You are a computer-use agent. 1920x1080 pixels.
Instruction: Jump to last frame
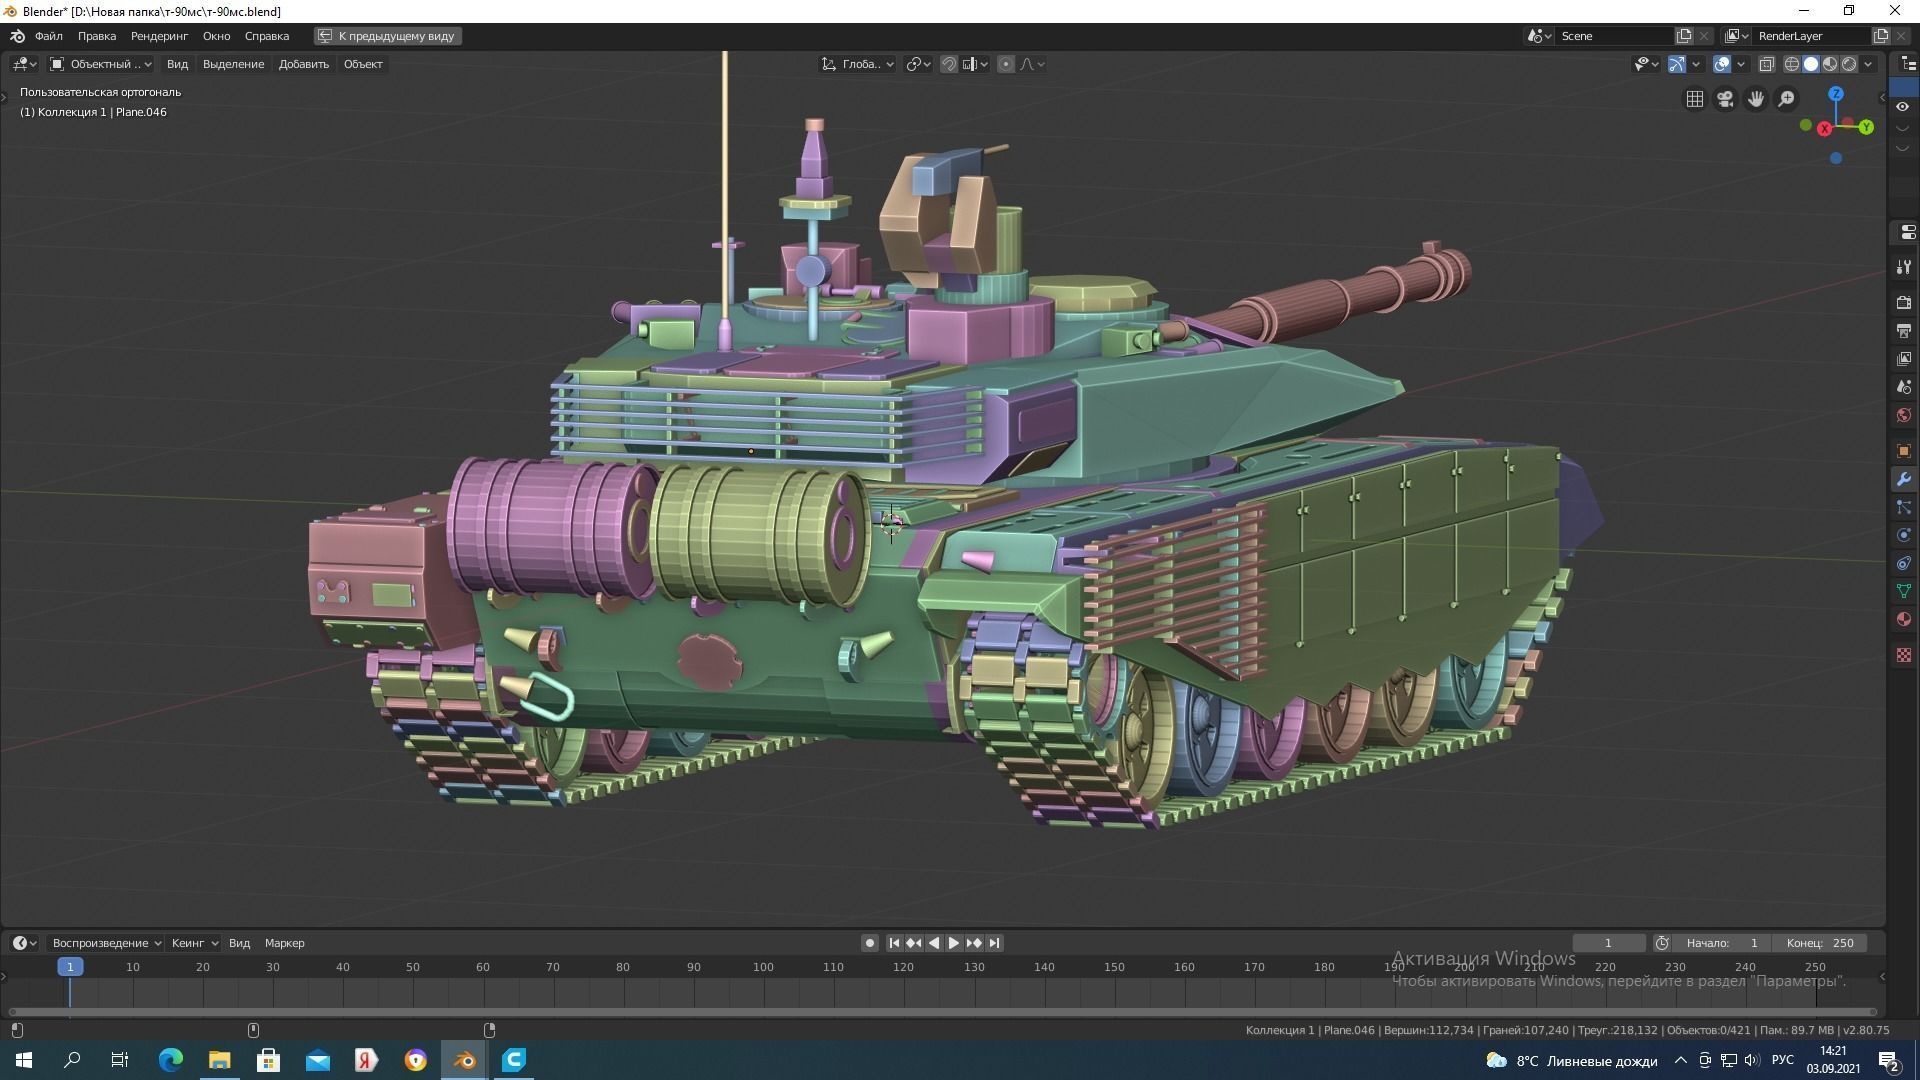pos(994,943)
